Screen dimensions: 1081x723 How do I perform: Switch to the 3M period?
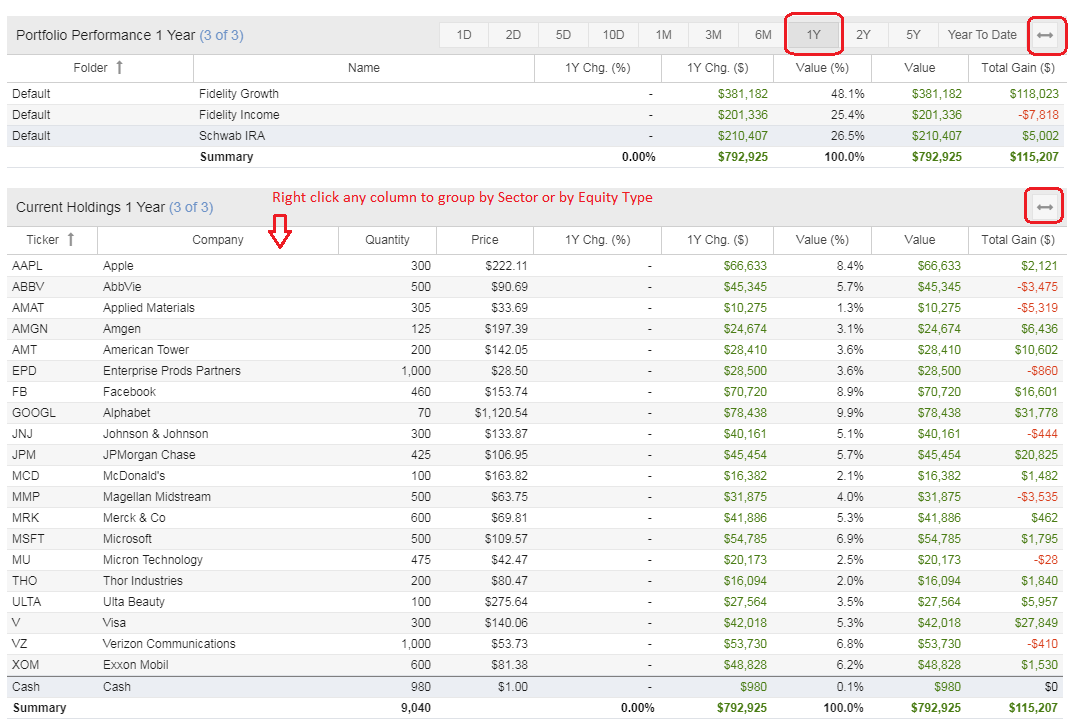click(713, 35)
